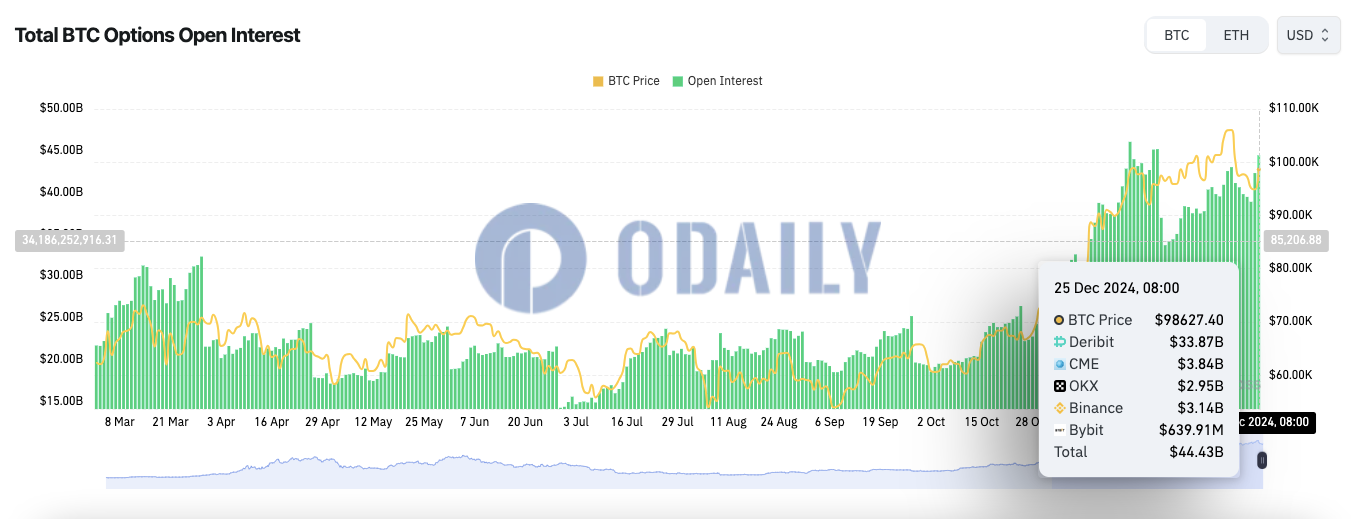Switch to the BTC tab
Screen dimensions: 1356x519
(x=1176, y=35)
